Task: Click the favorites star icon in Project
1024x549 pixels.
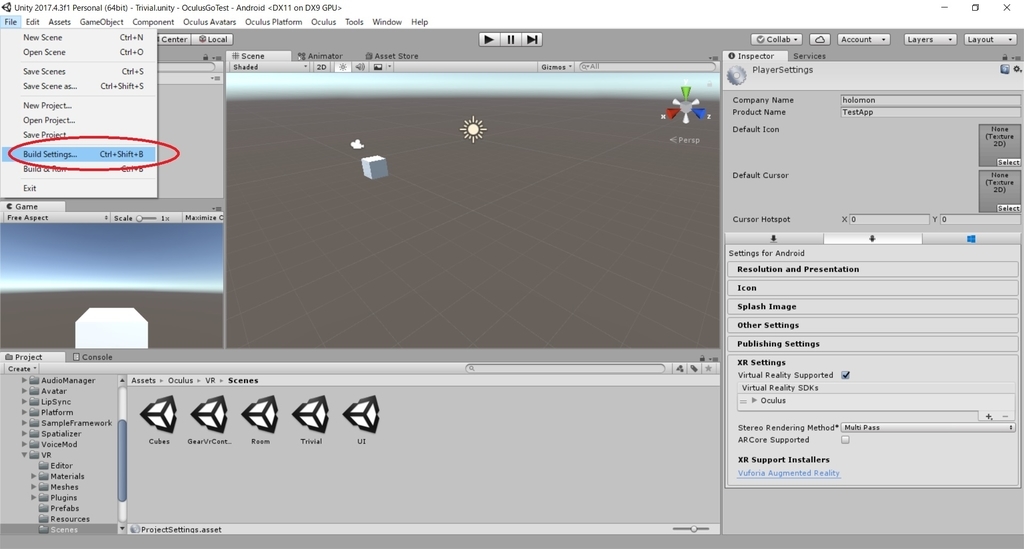Action: click(x=709, y=368)
